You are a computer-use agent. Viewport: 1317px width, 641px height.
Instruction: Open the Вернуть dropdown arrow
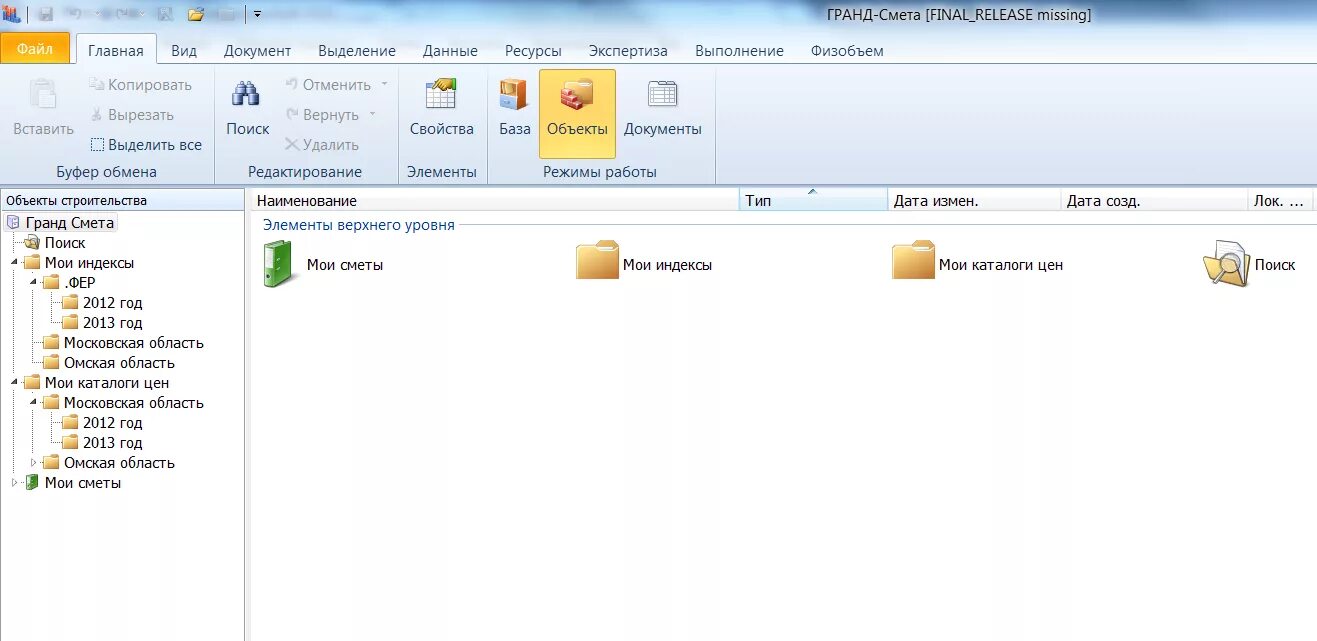coord(372,115)
